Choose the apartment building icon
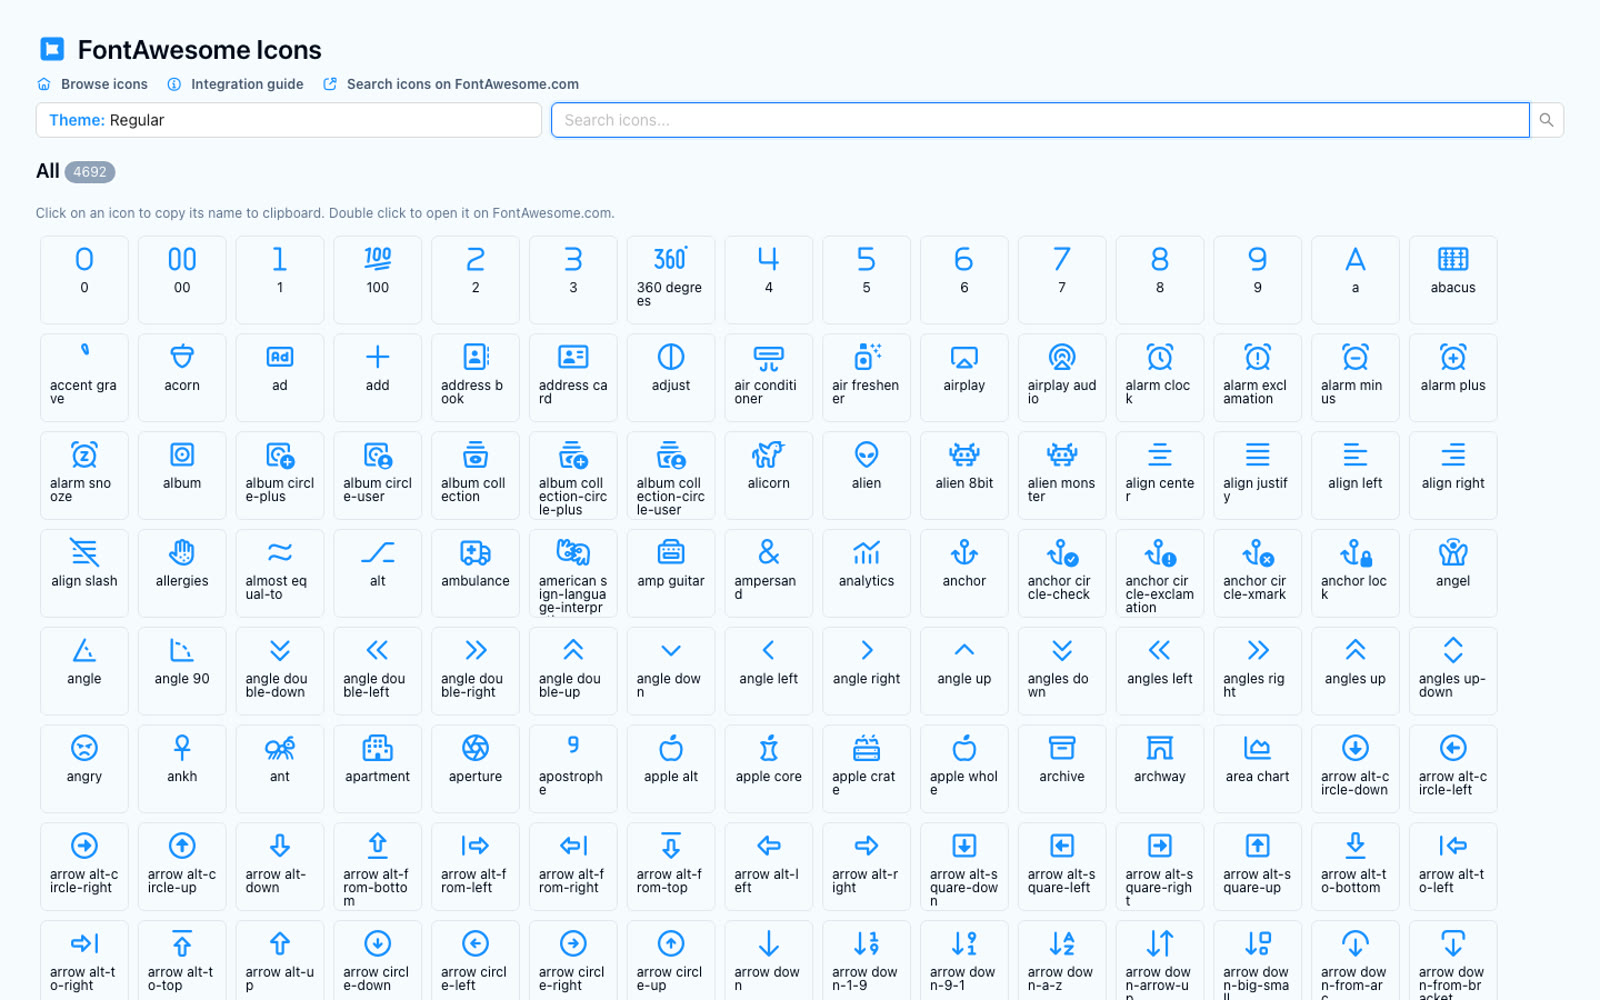Screen dimensions: 1600x1000 pyautogui.click(x=377, y=769)
